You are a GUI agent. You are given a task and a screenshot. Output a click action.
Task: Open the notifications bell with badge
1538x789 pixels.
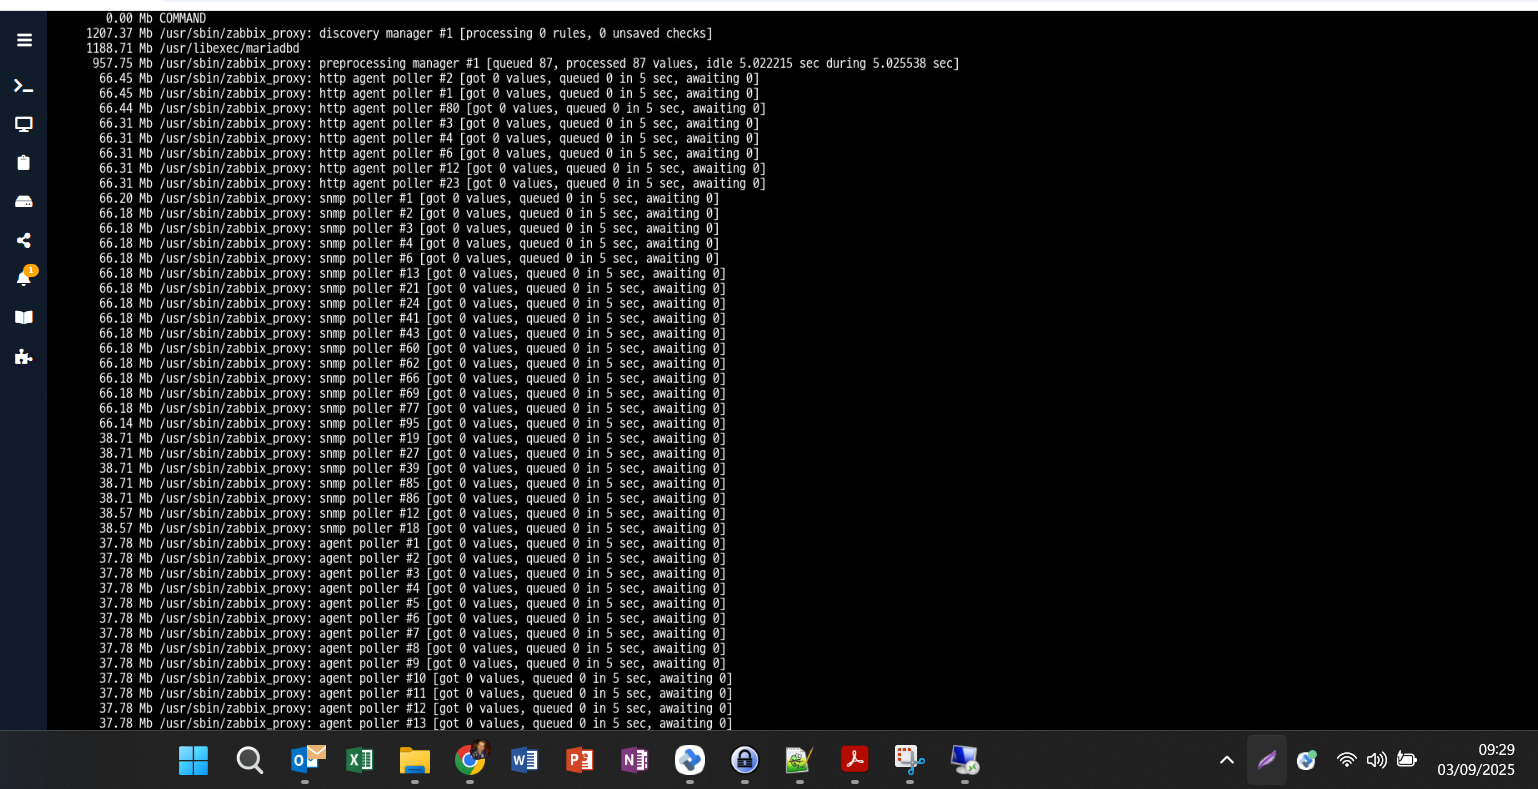[25, 277]
